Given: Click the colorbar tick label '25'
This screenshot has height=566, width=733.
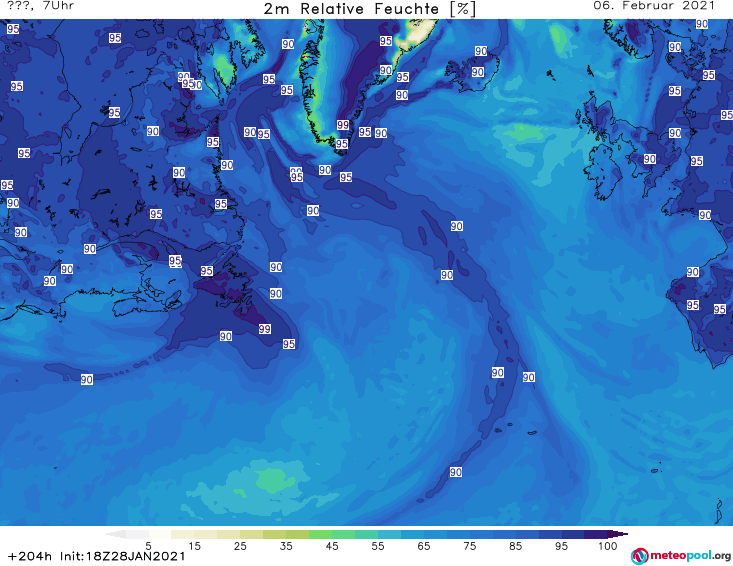Looking at the screenshot, I should coord(240,546).
